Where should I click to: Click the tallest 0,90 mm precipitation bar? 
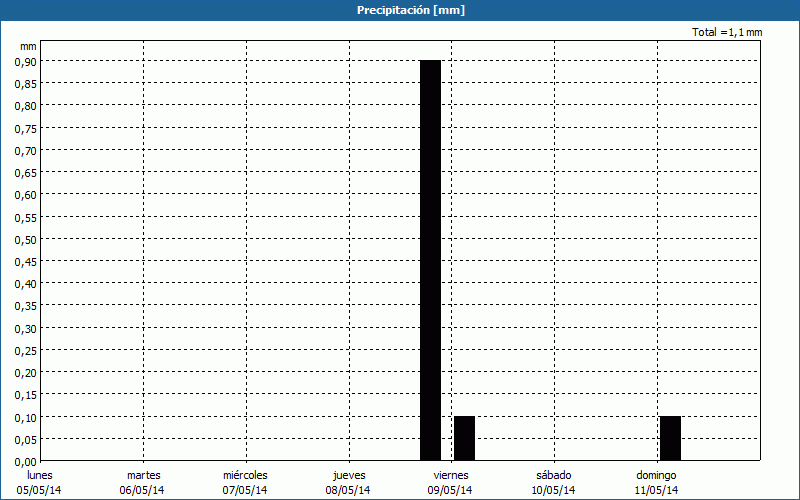click(x=430, y=260)
